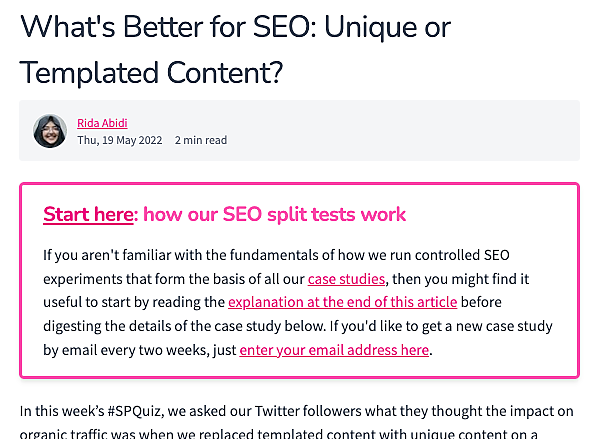Click the publish date 'Thu, 19 May 2022'

point(121,140)
